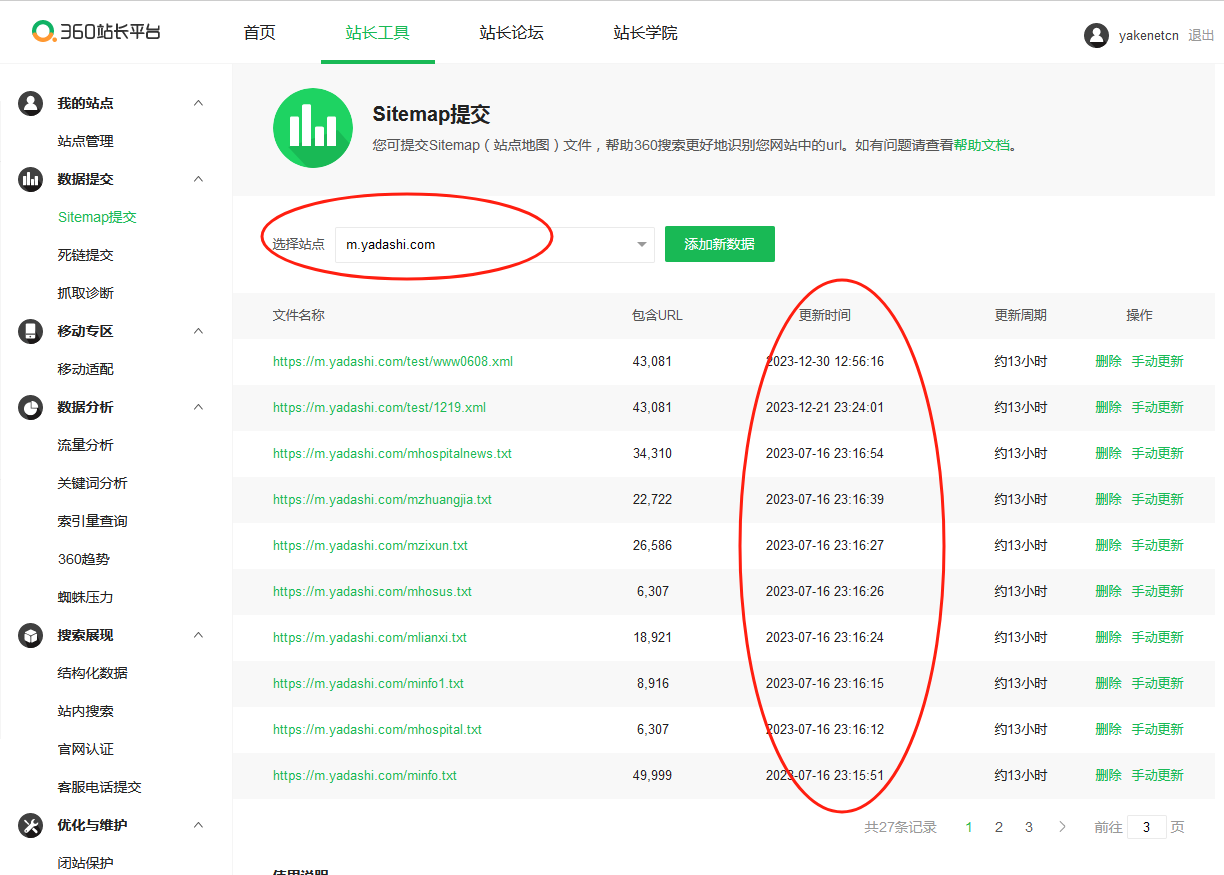The image size is (1224, 875).
Task: Click the 移动专区 phone icon
Action: point(30,331)
